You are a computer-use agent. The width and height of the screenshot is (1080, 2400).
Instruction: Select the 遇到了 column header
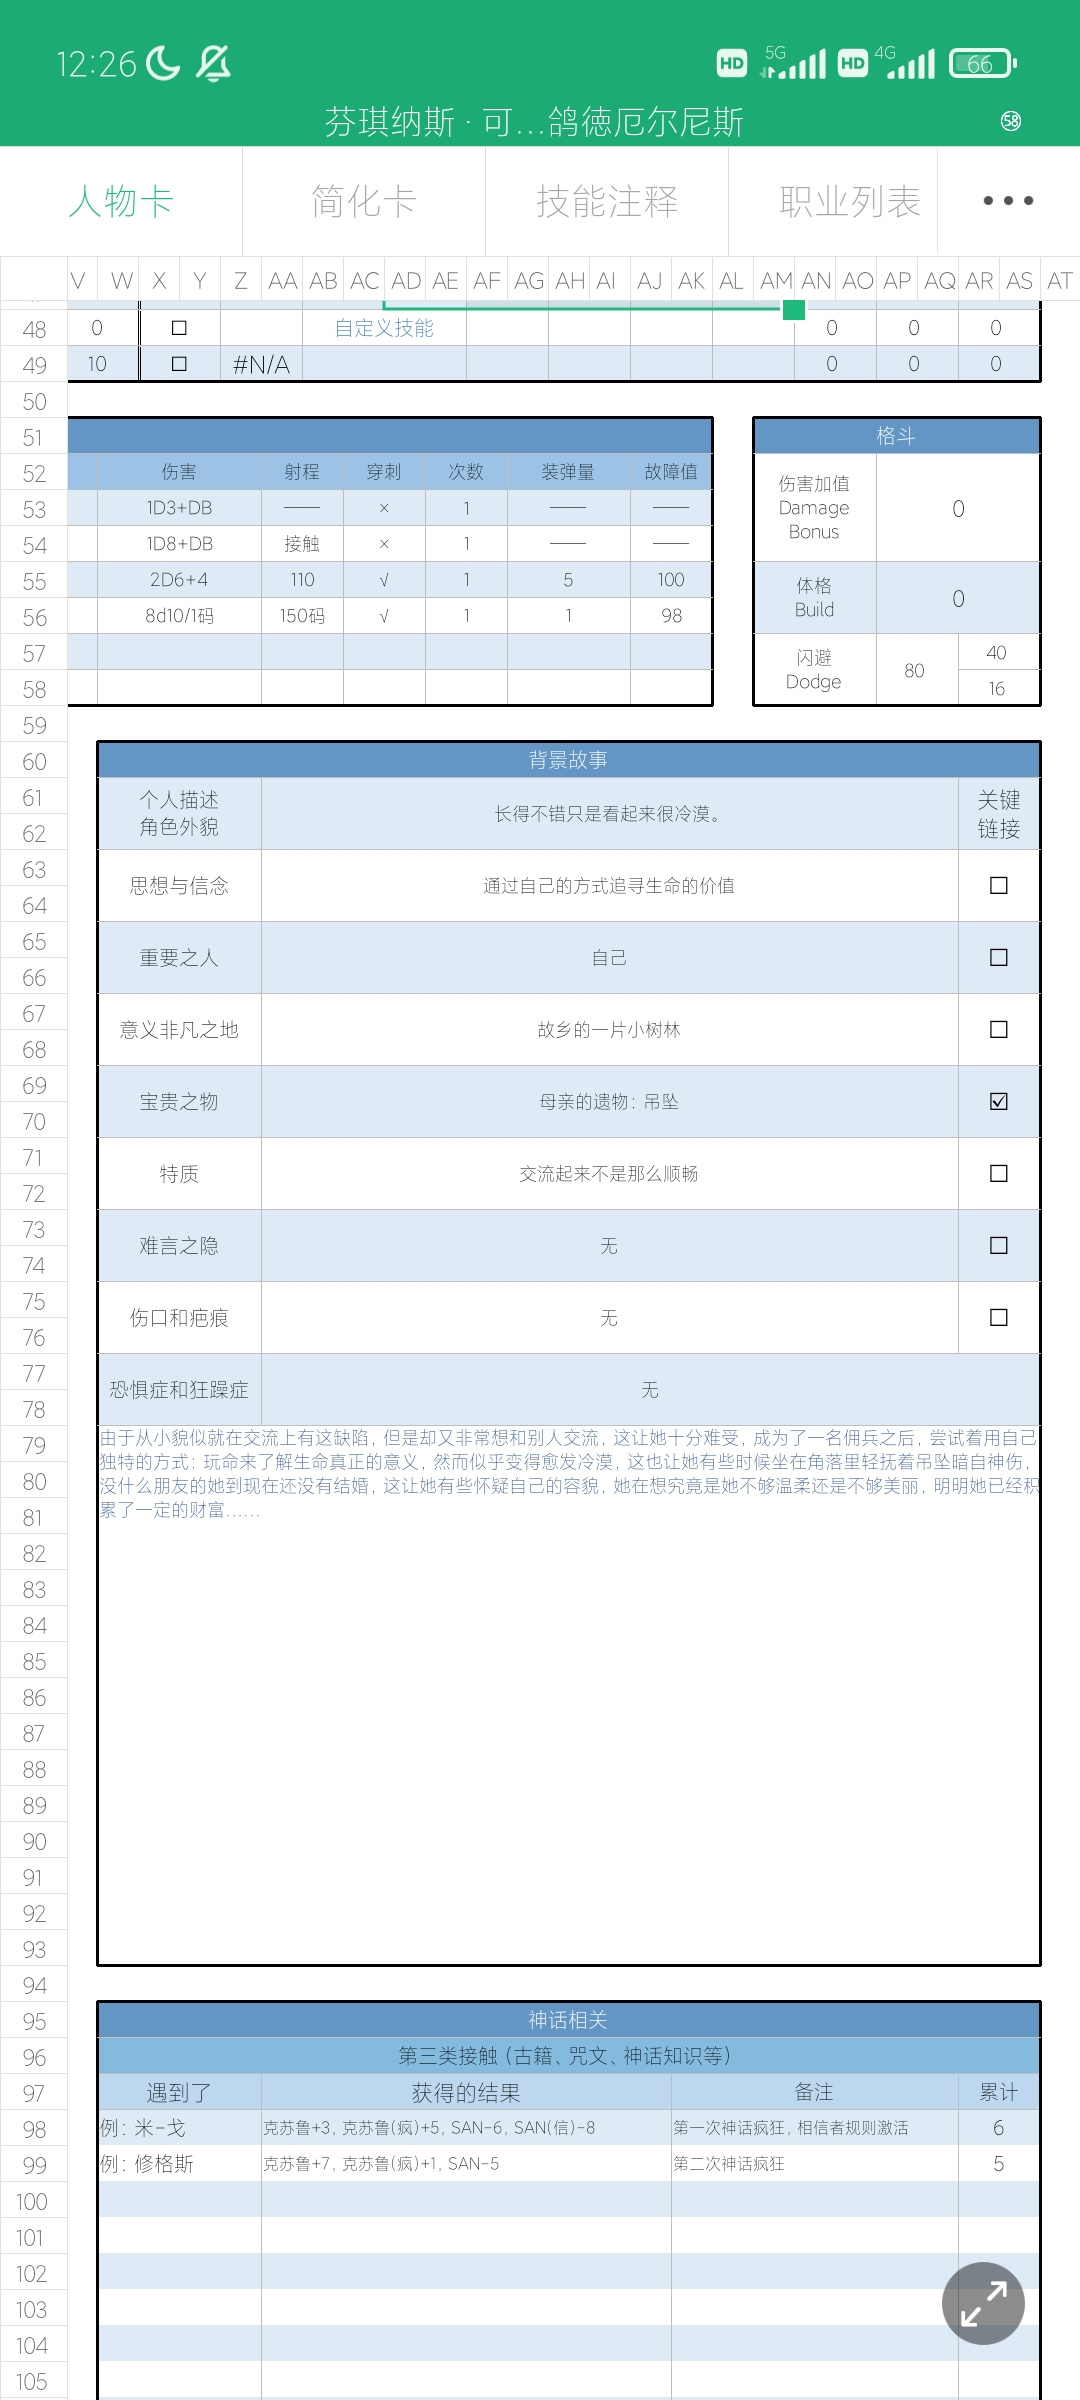point(179,2092)
